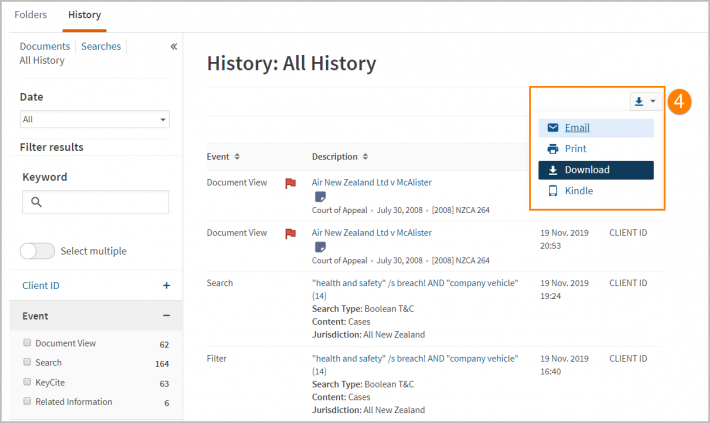Open note icon under first Air New Zealand result
This screenshot has height=423, width=710.
pos(320,197)
